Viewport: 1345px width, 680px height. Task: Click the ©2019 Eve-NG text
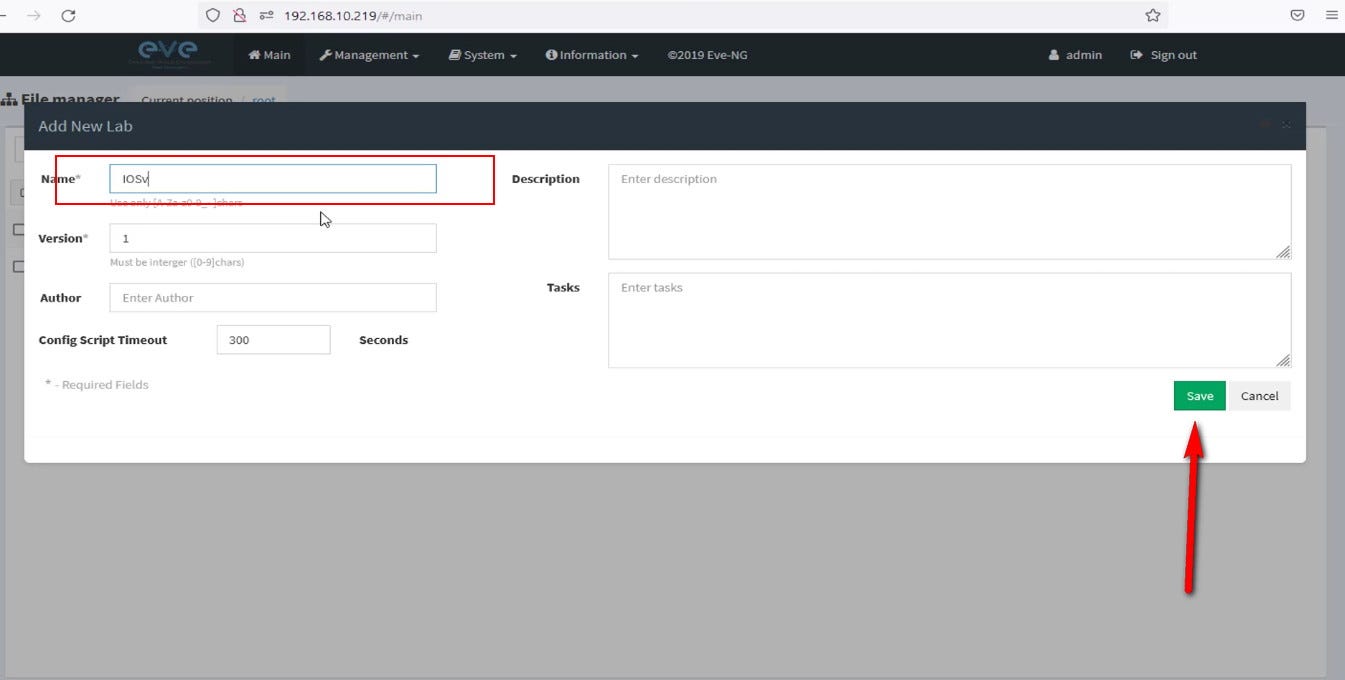click(x=707, y=55)
